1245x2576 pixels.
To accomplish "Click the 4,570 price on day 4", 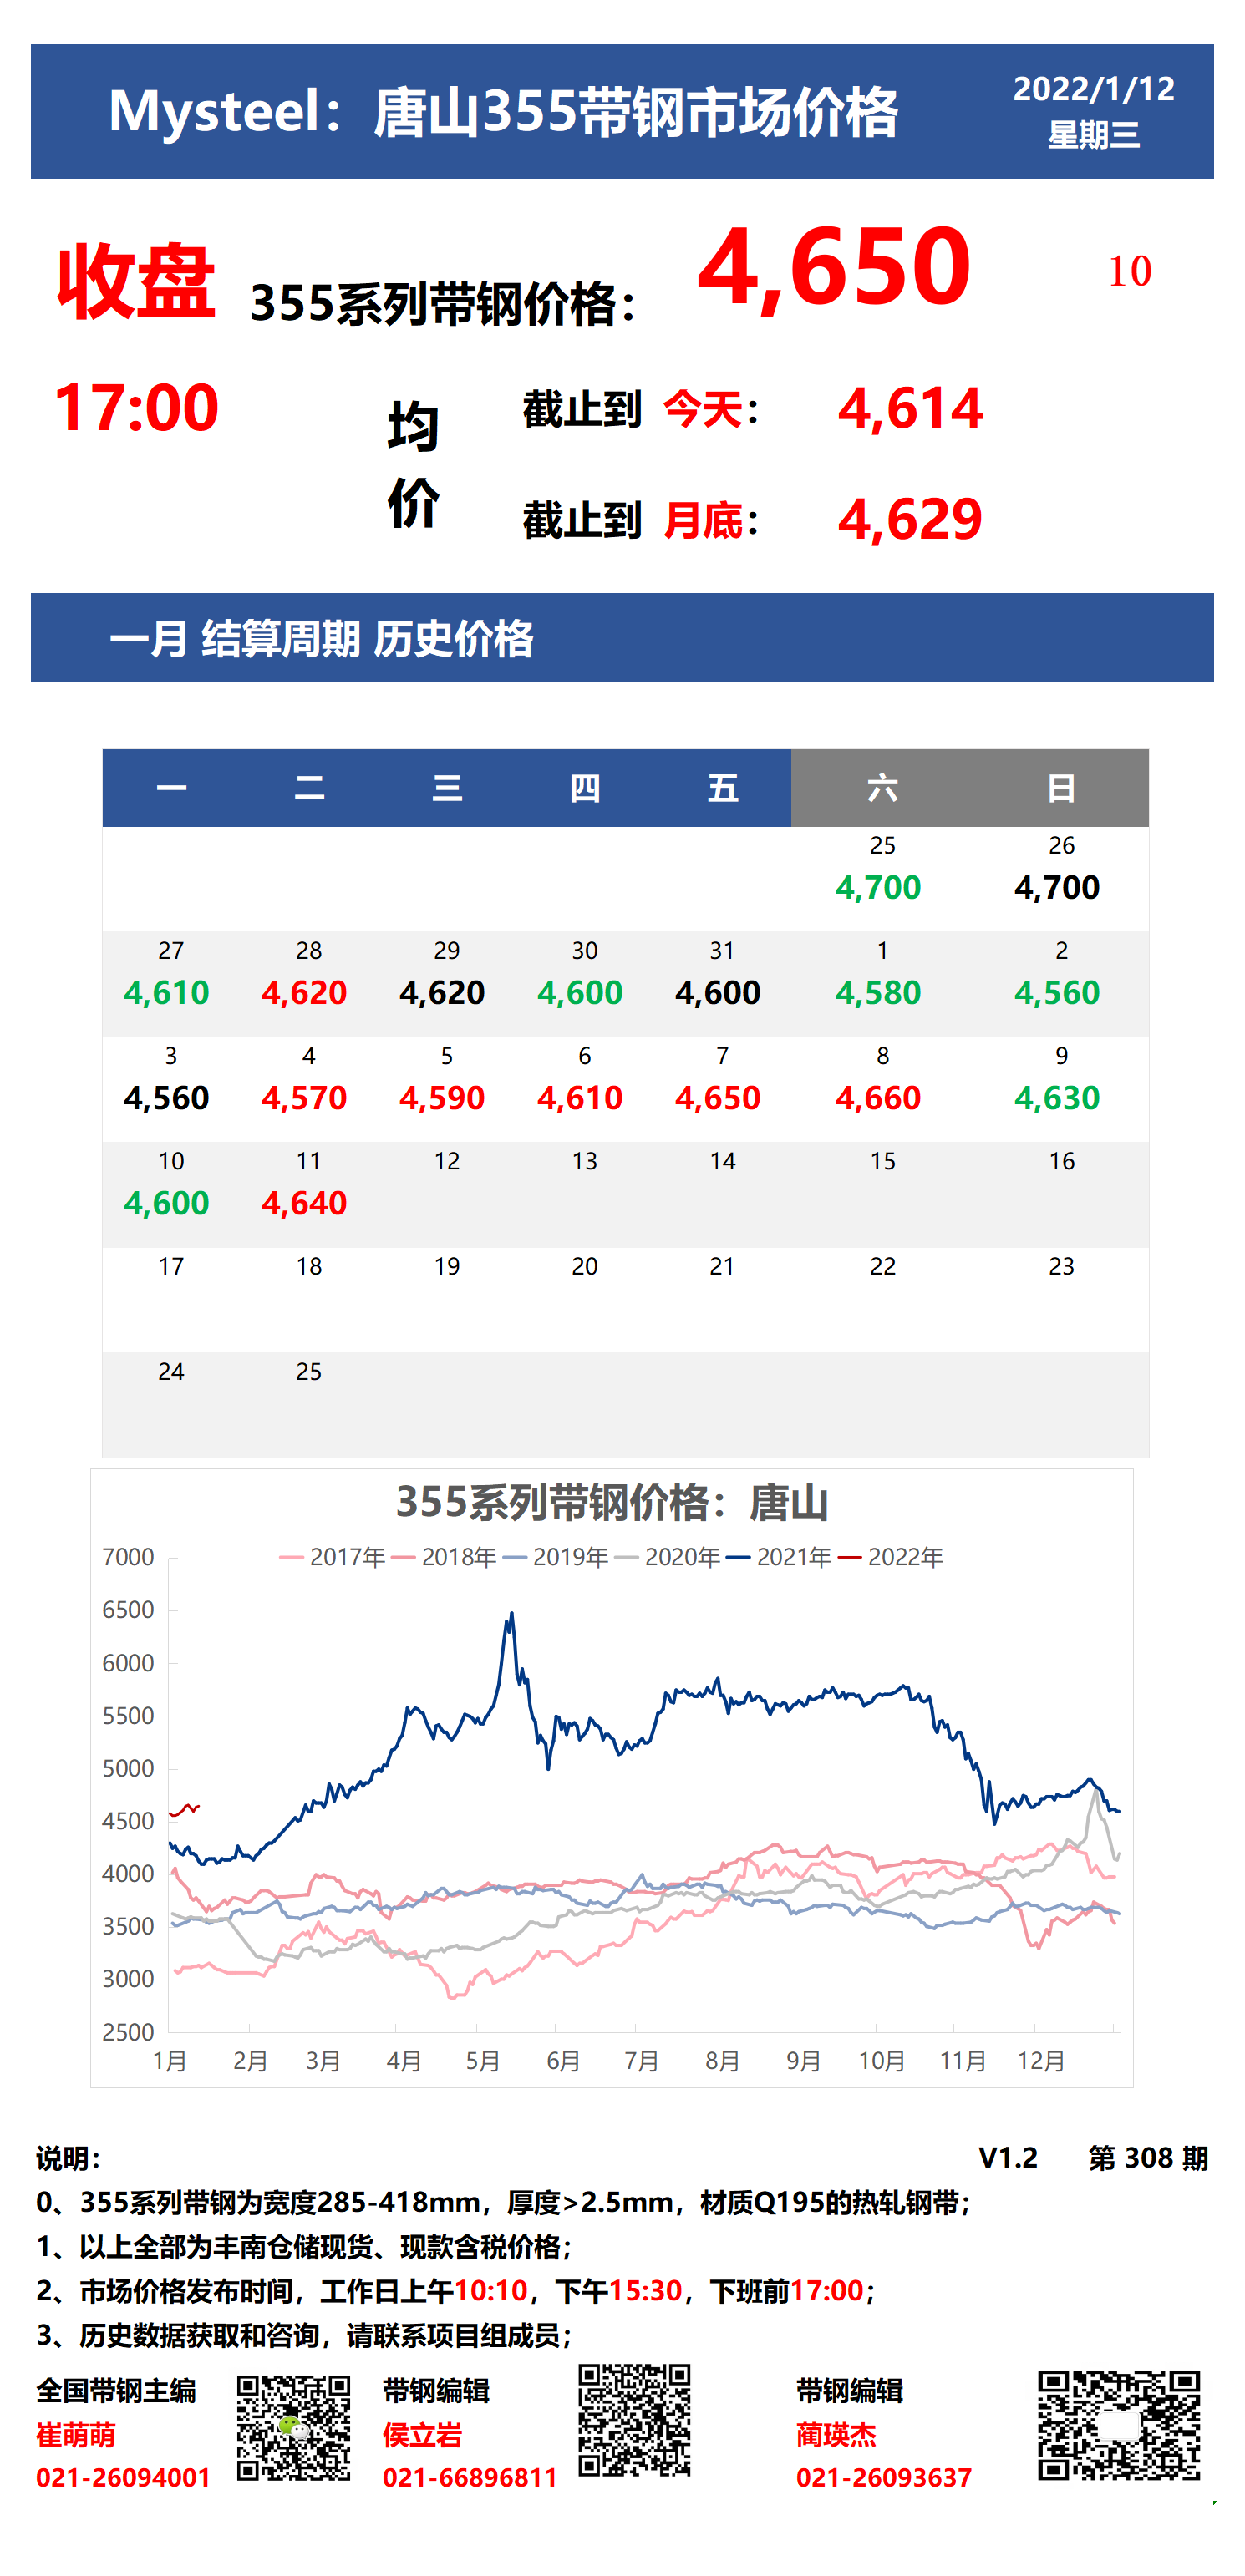I will coord(304,1098).
